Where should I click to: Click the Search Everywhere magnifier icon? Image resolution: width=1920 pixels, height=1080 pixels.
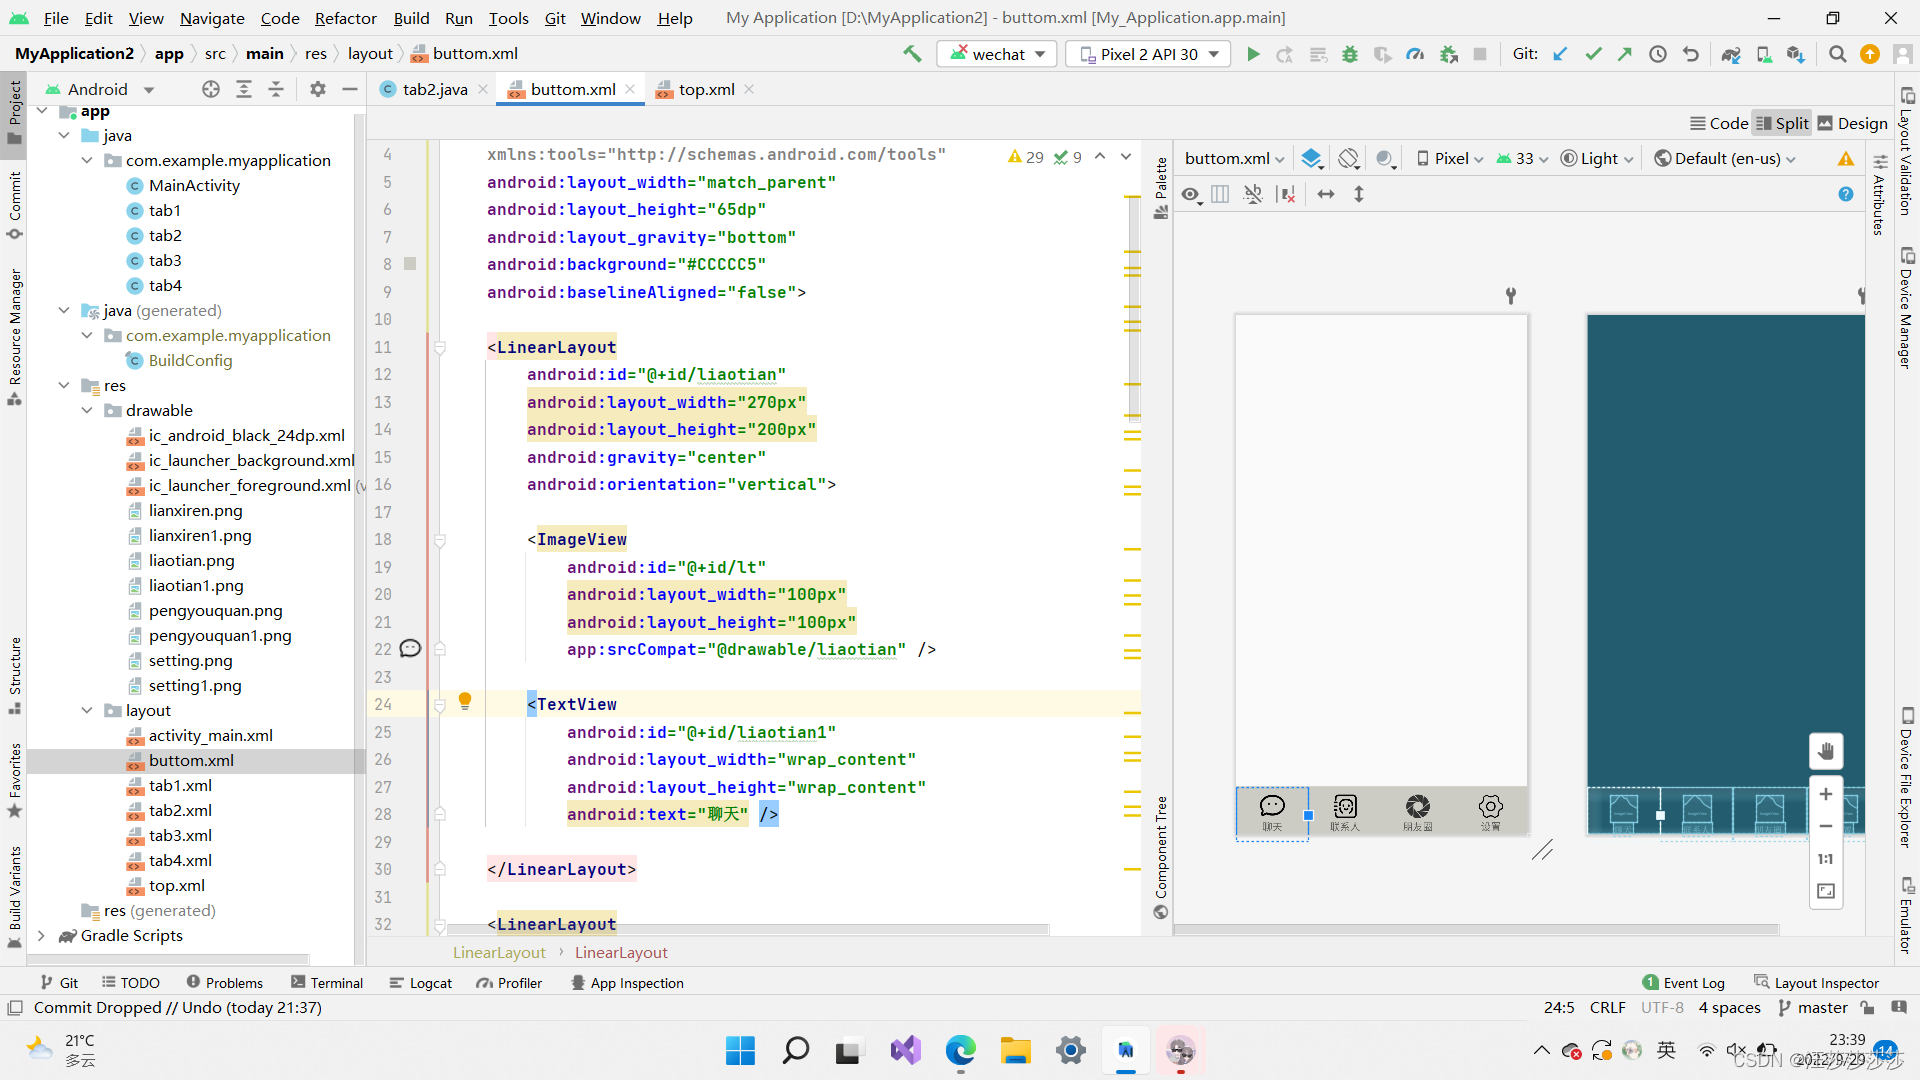[x=1837, y=54]
